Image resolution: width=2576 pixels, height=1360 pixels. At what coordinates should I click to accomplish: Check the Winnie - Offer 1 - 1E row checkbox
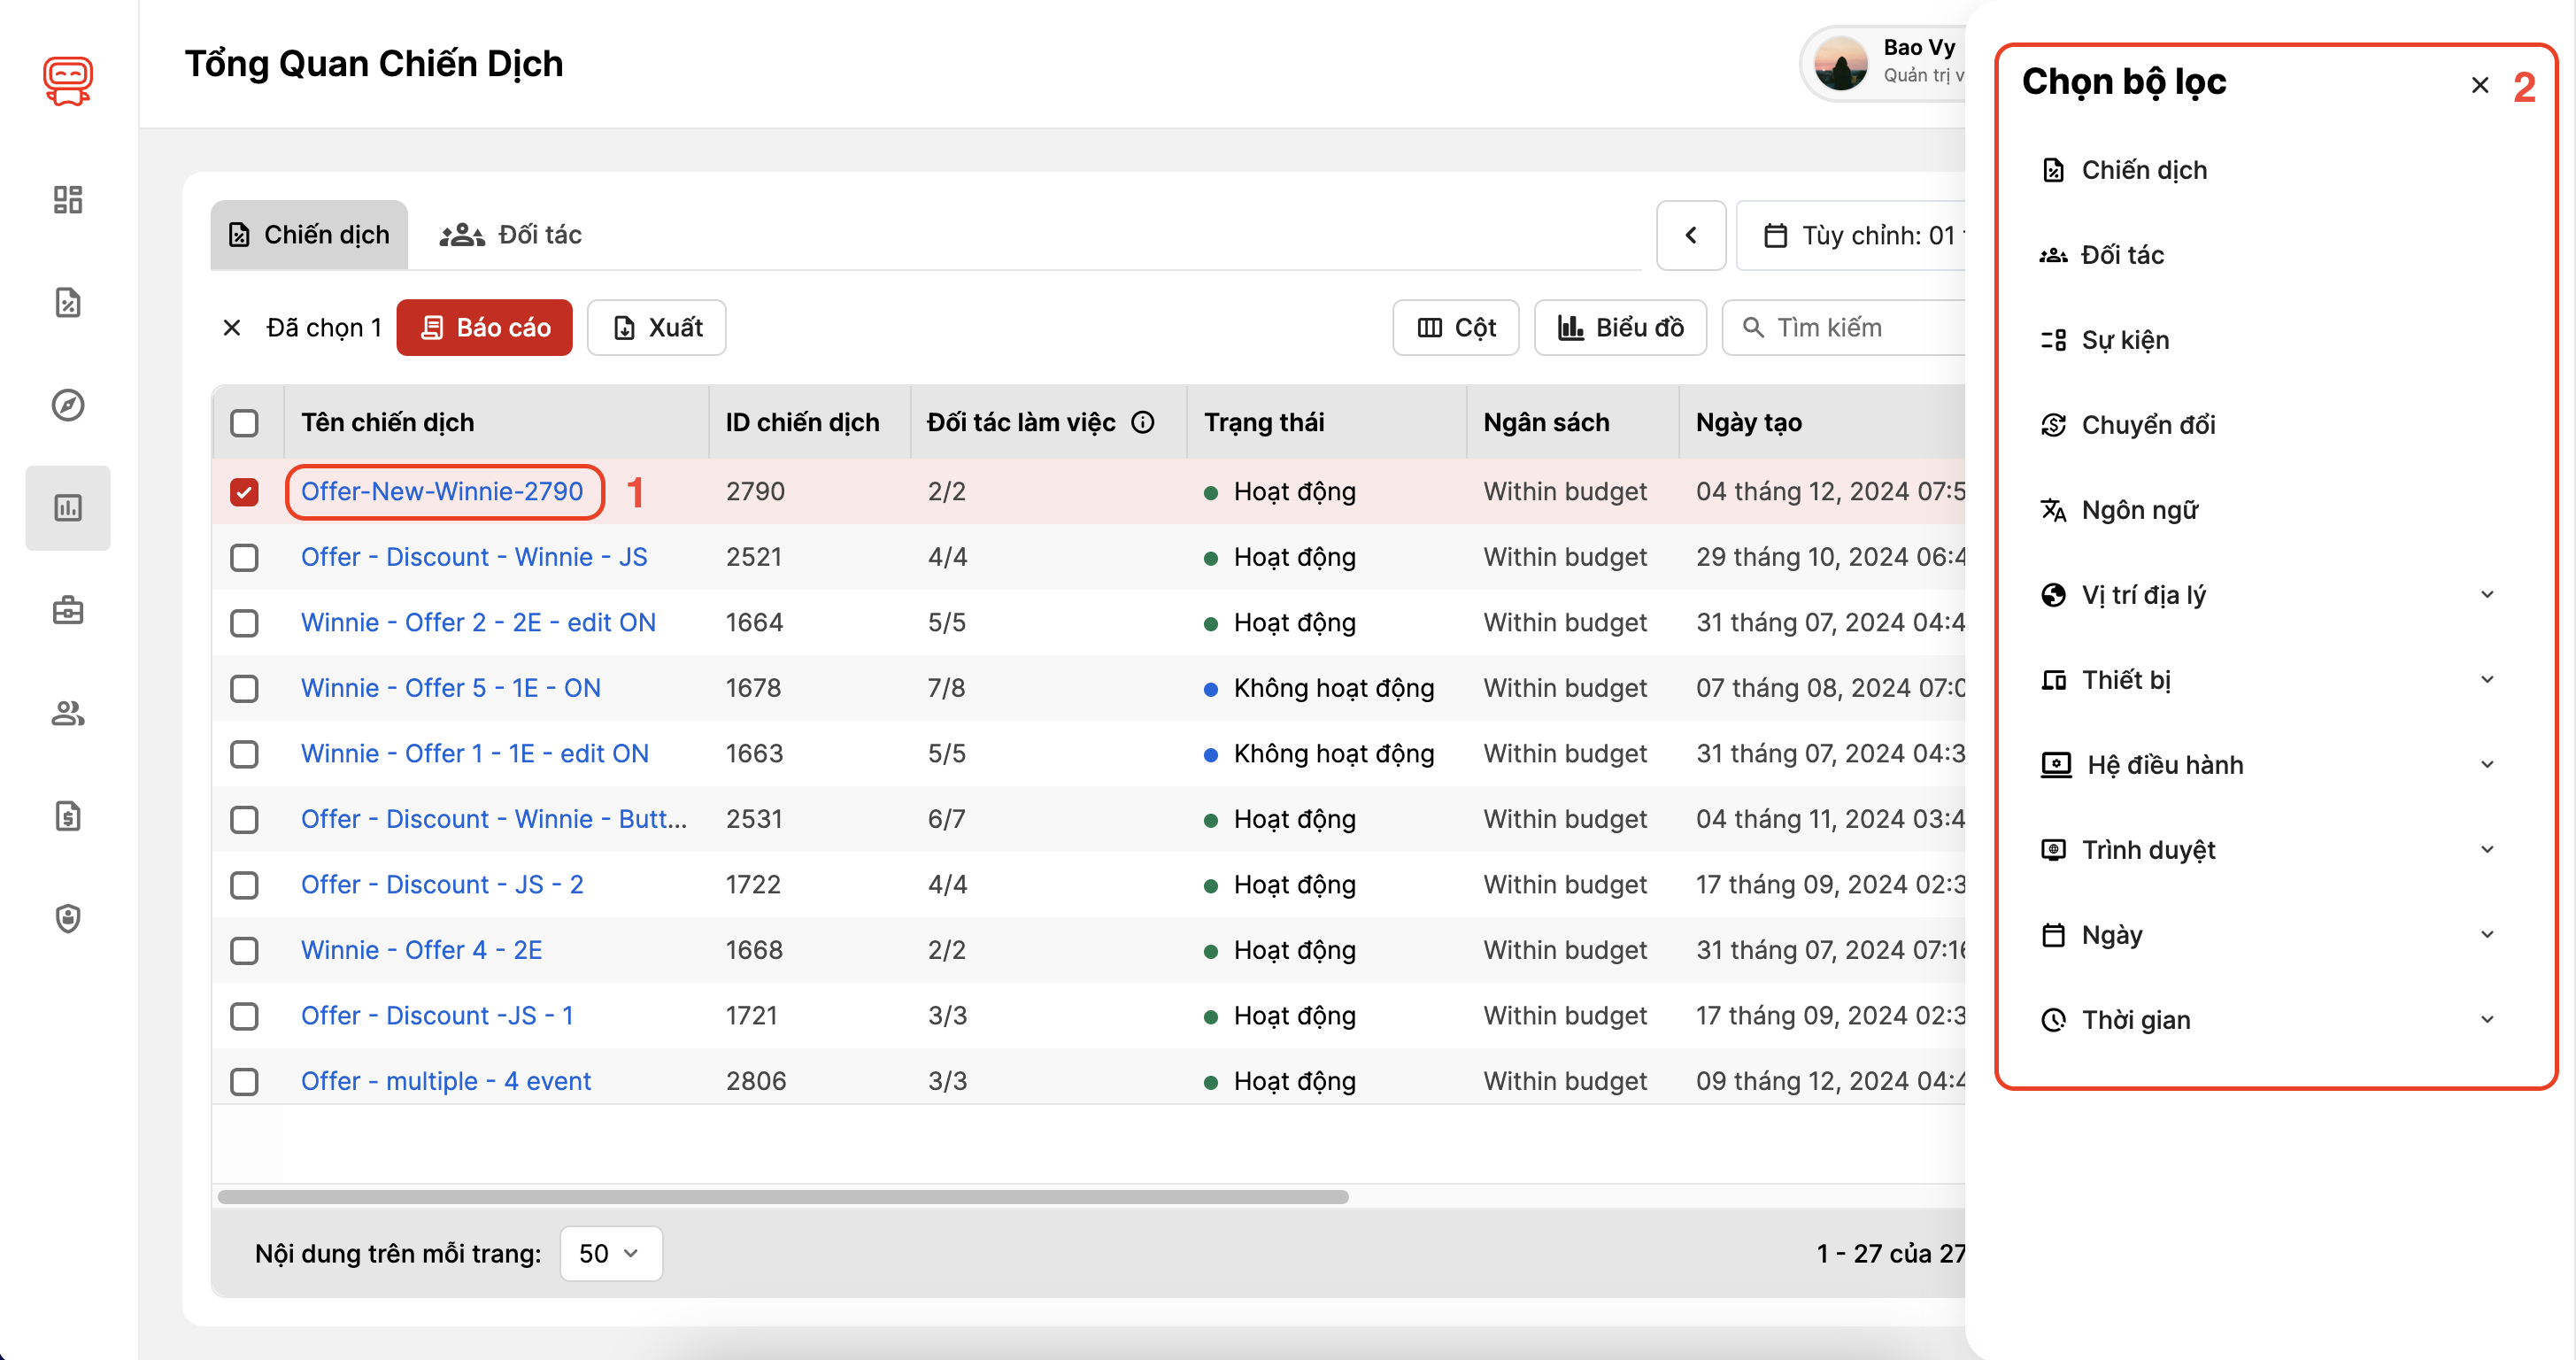(x=244, y=754)
